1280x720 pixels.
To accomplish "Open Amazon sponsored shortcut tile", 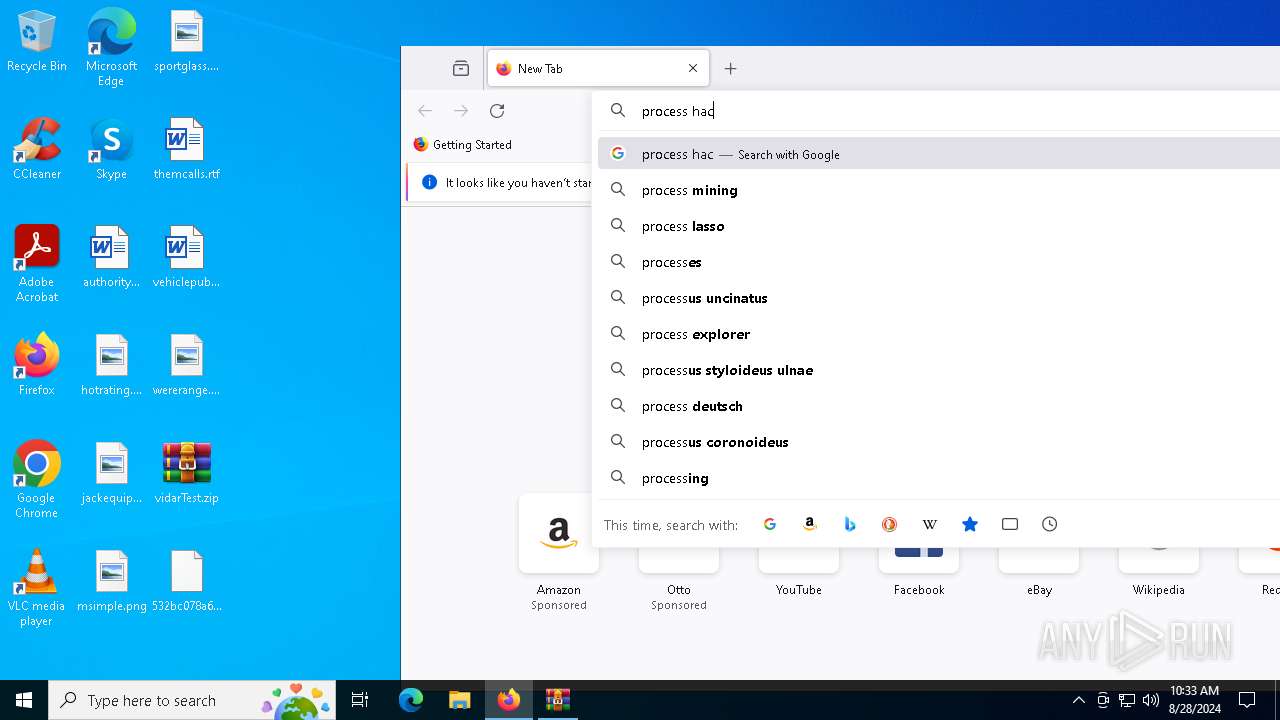I will pyautogui.click(x=559, y=554).
